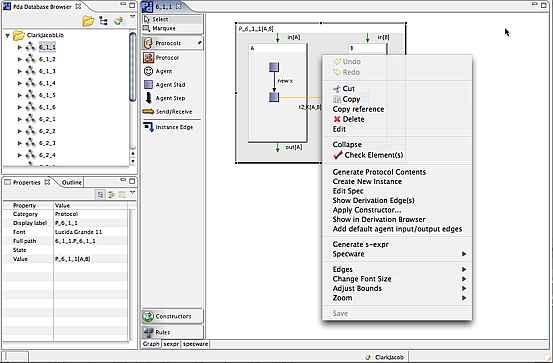Open folder icon in Database Browser toolbar

click(88, 21)
